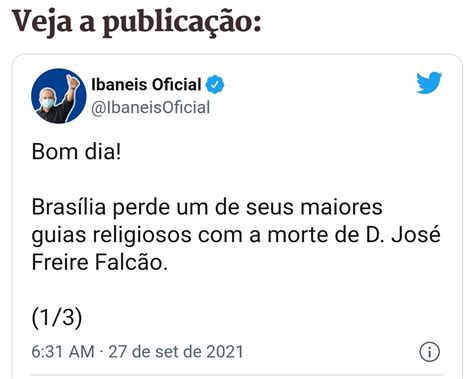Open the Ibaneis Oficial profile picture
The image size is (474, 379).
click(59, 96)
